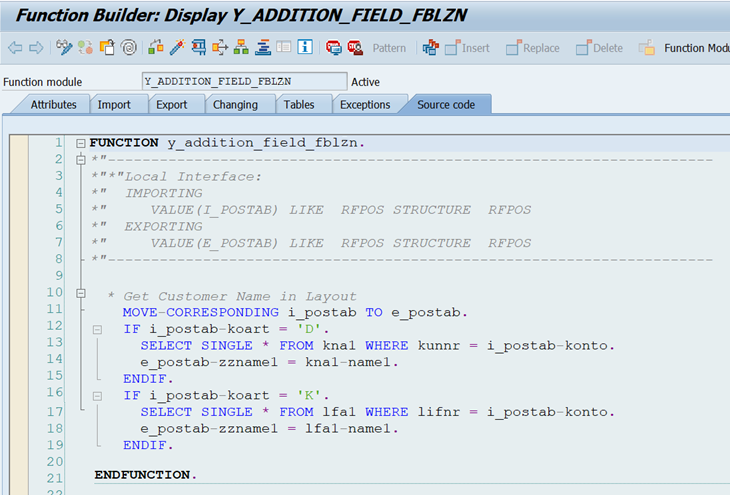Click the Function module name field
The width and height of the screenshot is (730, 495).
click(244, 81)
